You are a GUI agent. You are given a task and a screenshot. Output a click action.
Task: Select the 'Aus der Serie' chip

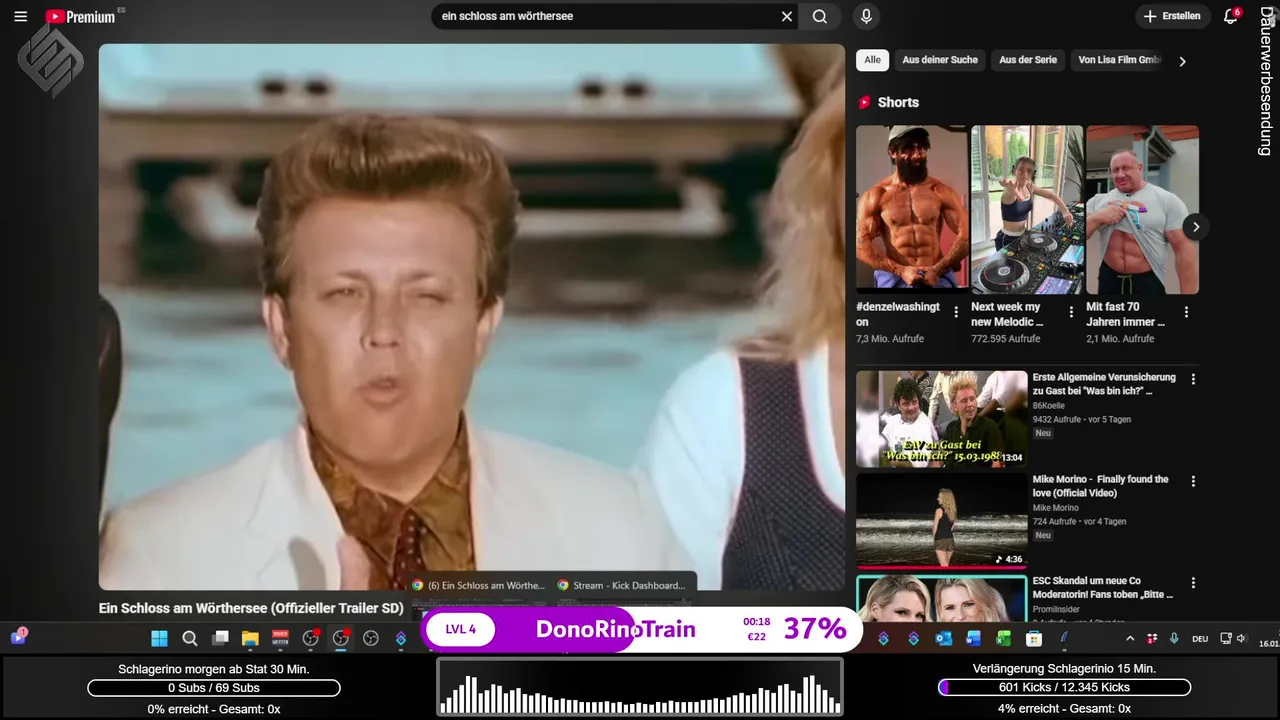click(x=1028, y=60)
